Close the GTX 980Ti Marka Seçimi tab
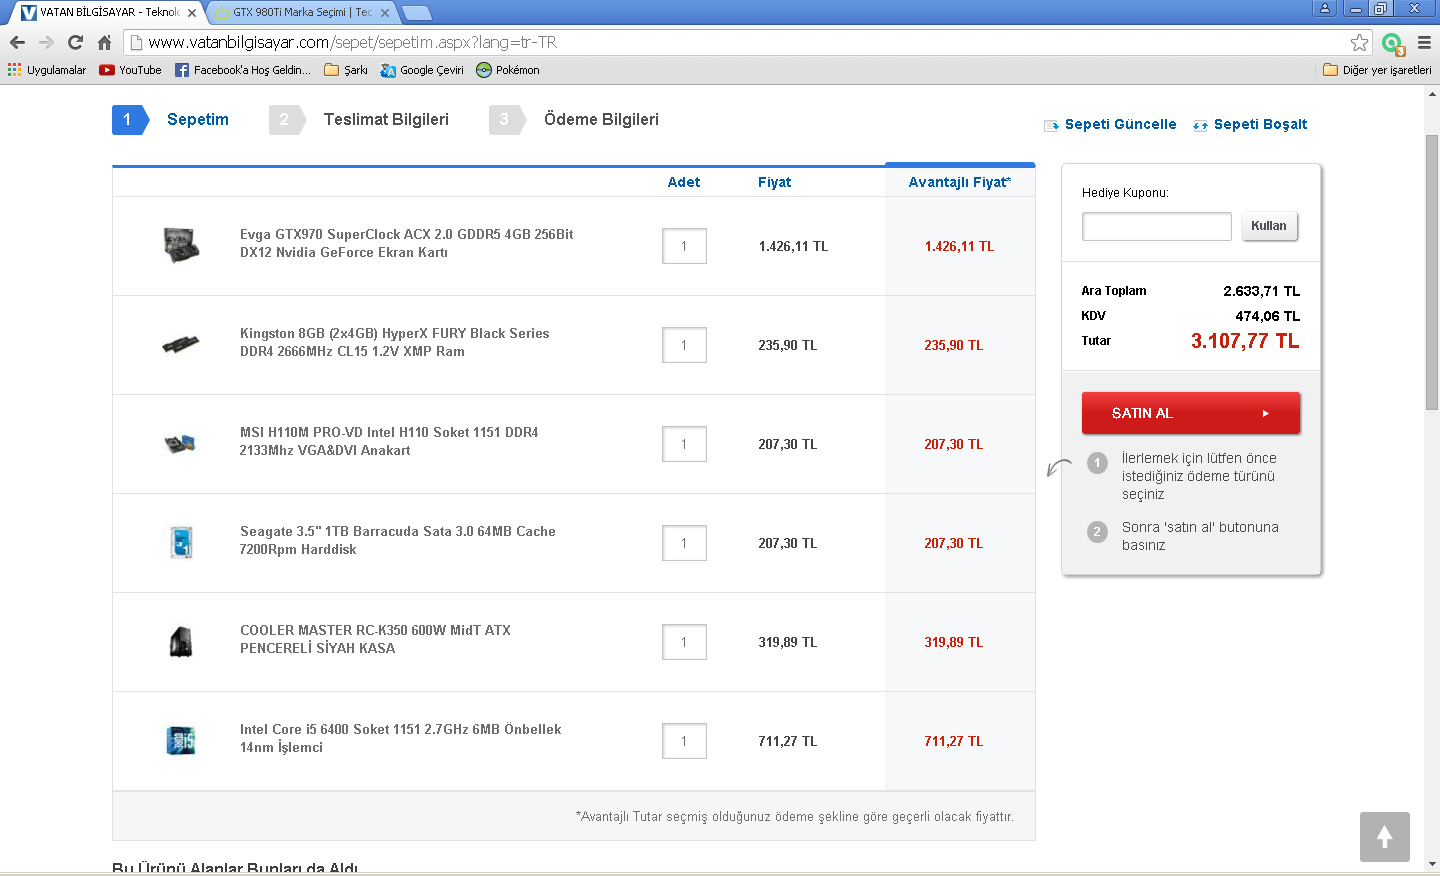The image size is (1440, 876). click(385, 13)
